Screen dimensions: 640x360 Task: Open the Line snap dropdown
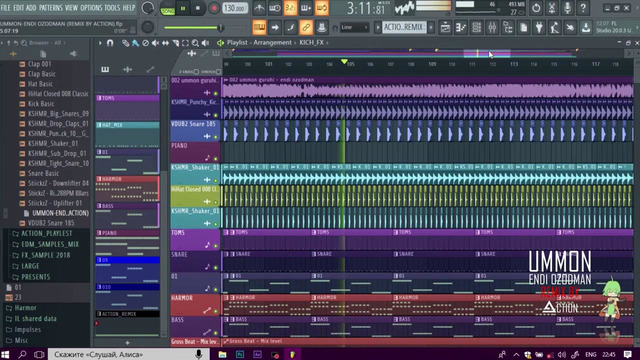coord(354,27)
